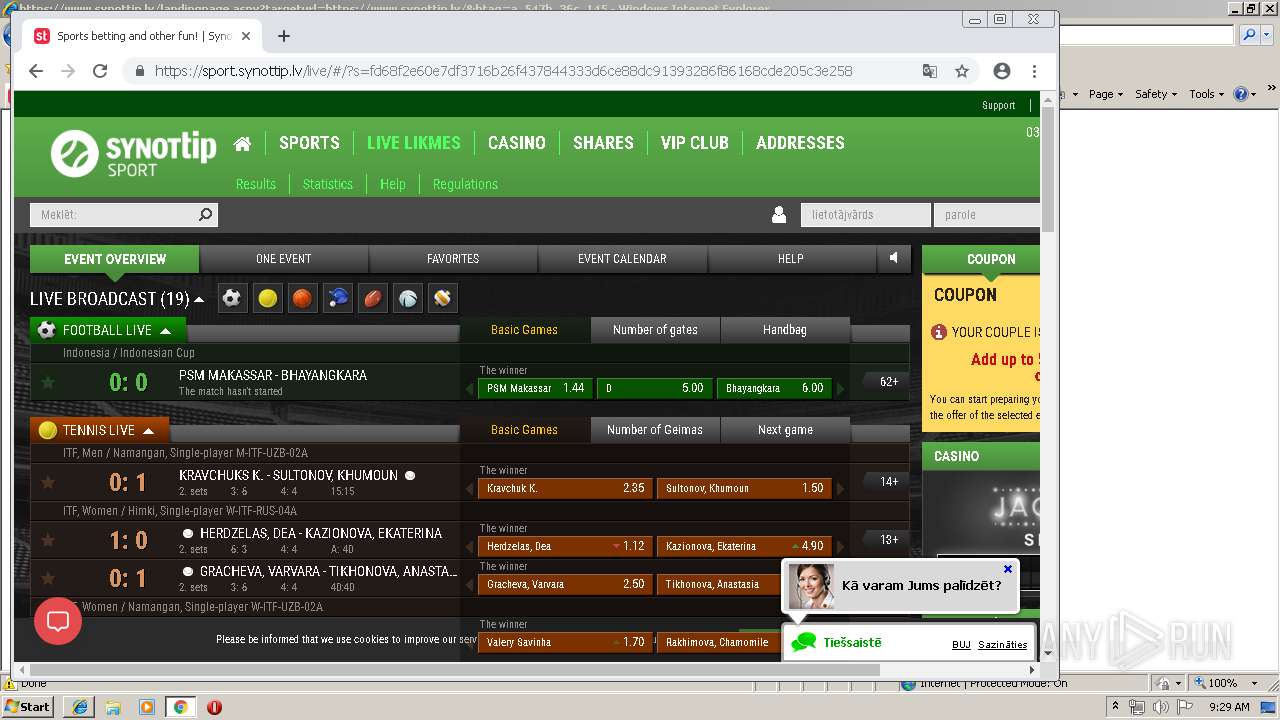The width and height of the screenshot is (1280, 720).
Task: Open the taskbar media player icon
Action: (x=146, y=706)
